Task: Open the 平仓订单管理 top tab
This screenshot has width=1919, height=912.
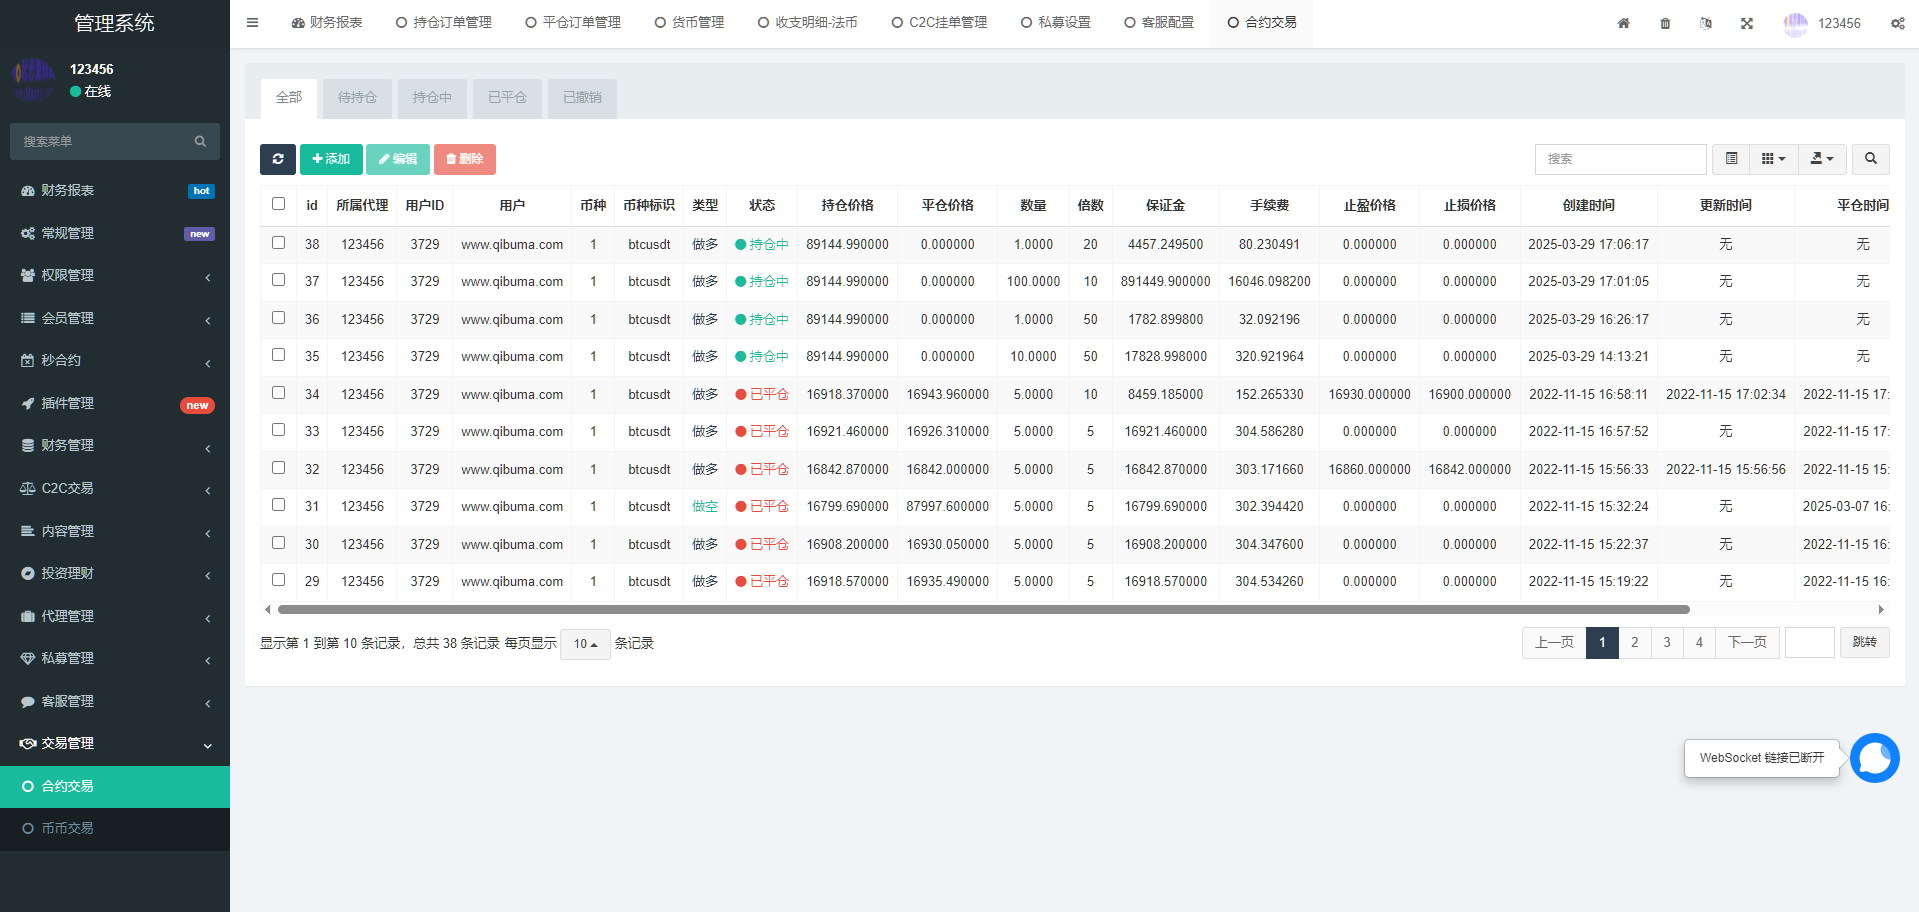Action: (x=573, y=22)
